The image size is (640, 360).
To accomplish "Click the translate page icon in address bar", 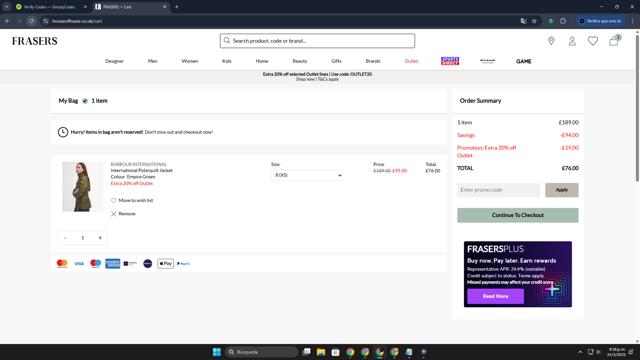I will [523, 21].
